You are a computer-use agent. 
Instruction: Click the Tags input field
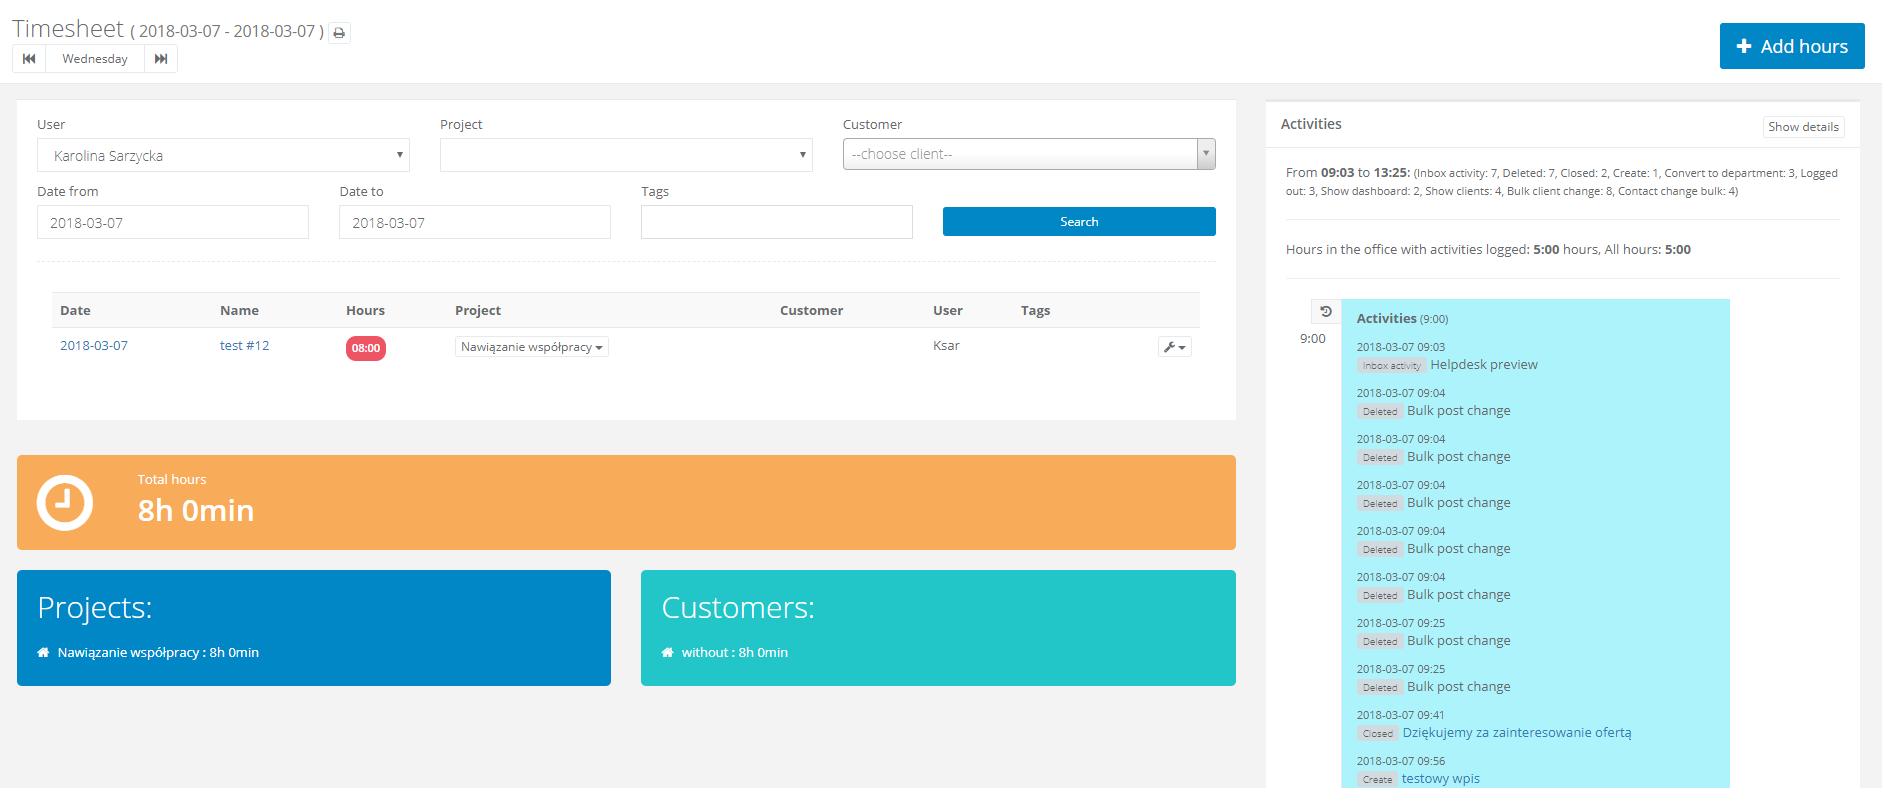(776, 222)
